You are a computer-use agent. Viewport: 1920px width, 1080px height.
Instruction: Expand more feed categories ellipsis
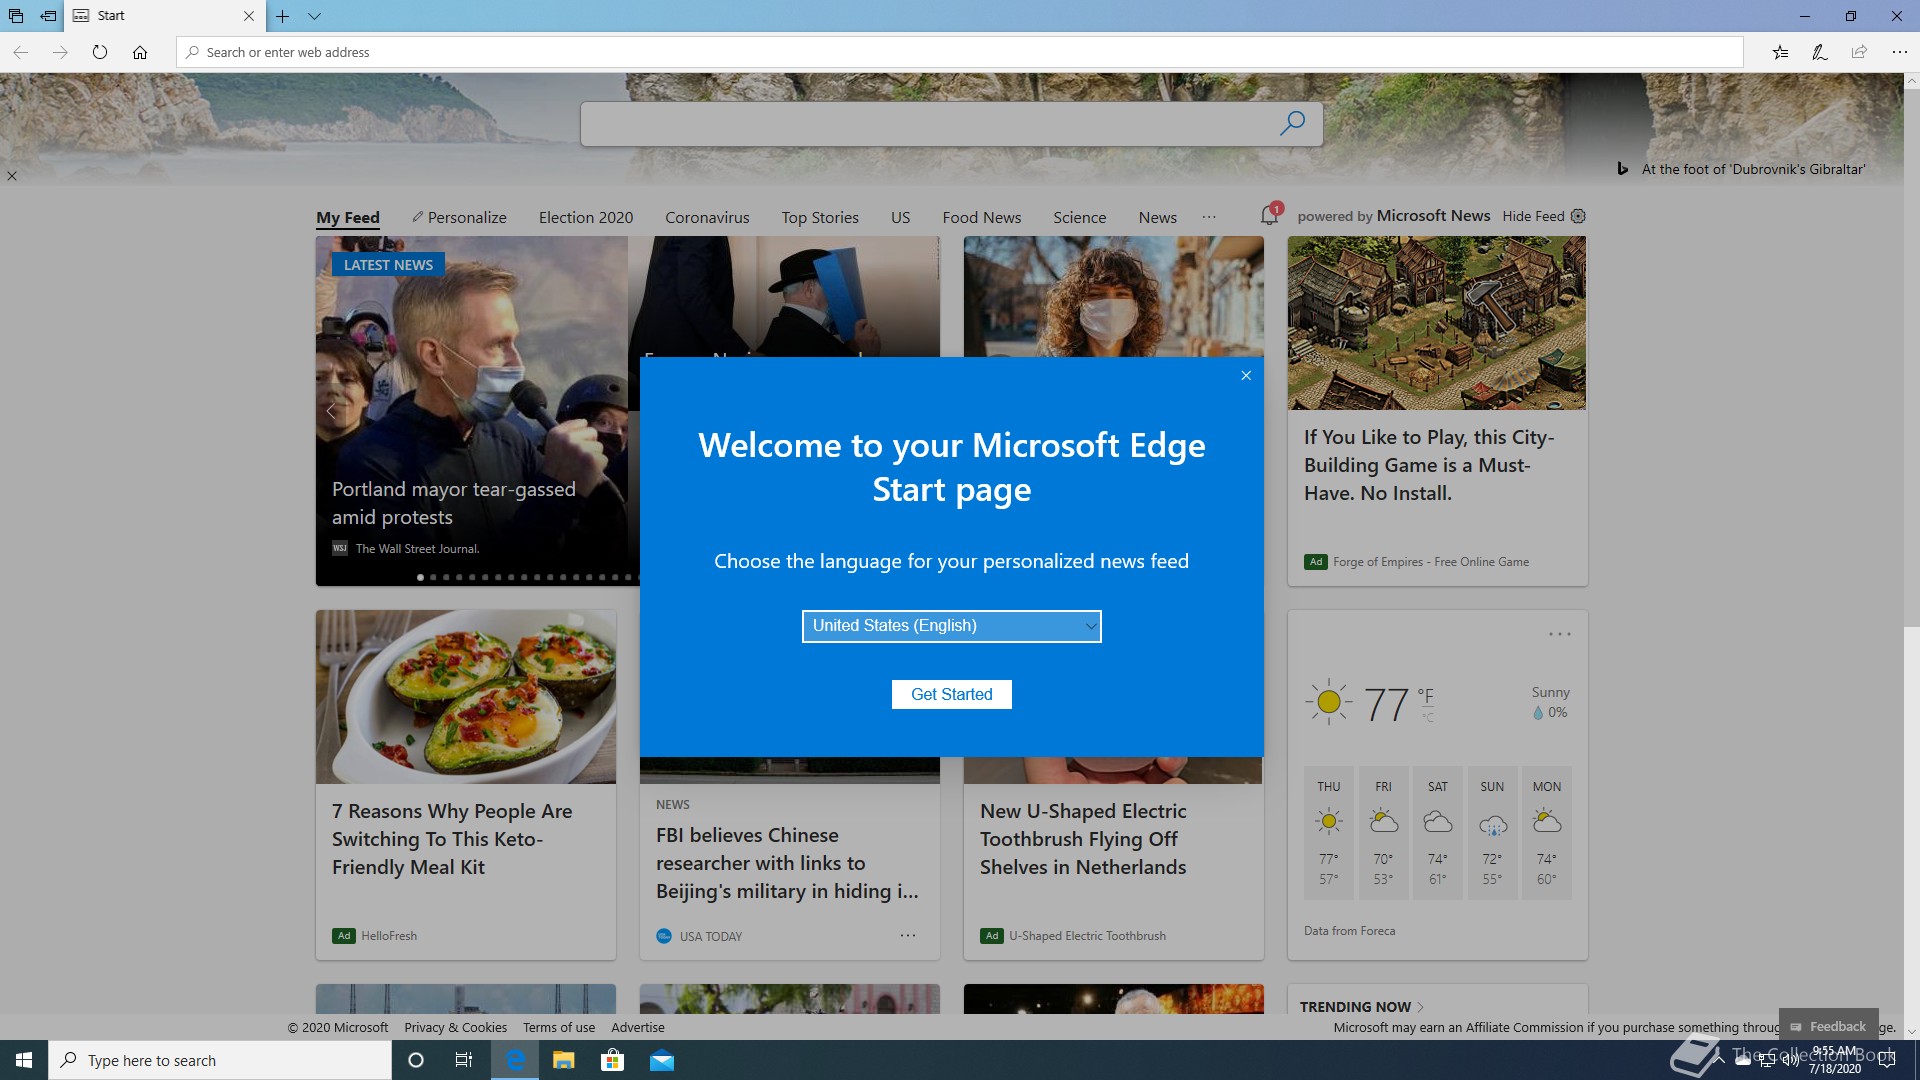point(1209,217)
